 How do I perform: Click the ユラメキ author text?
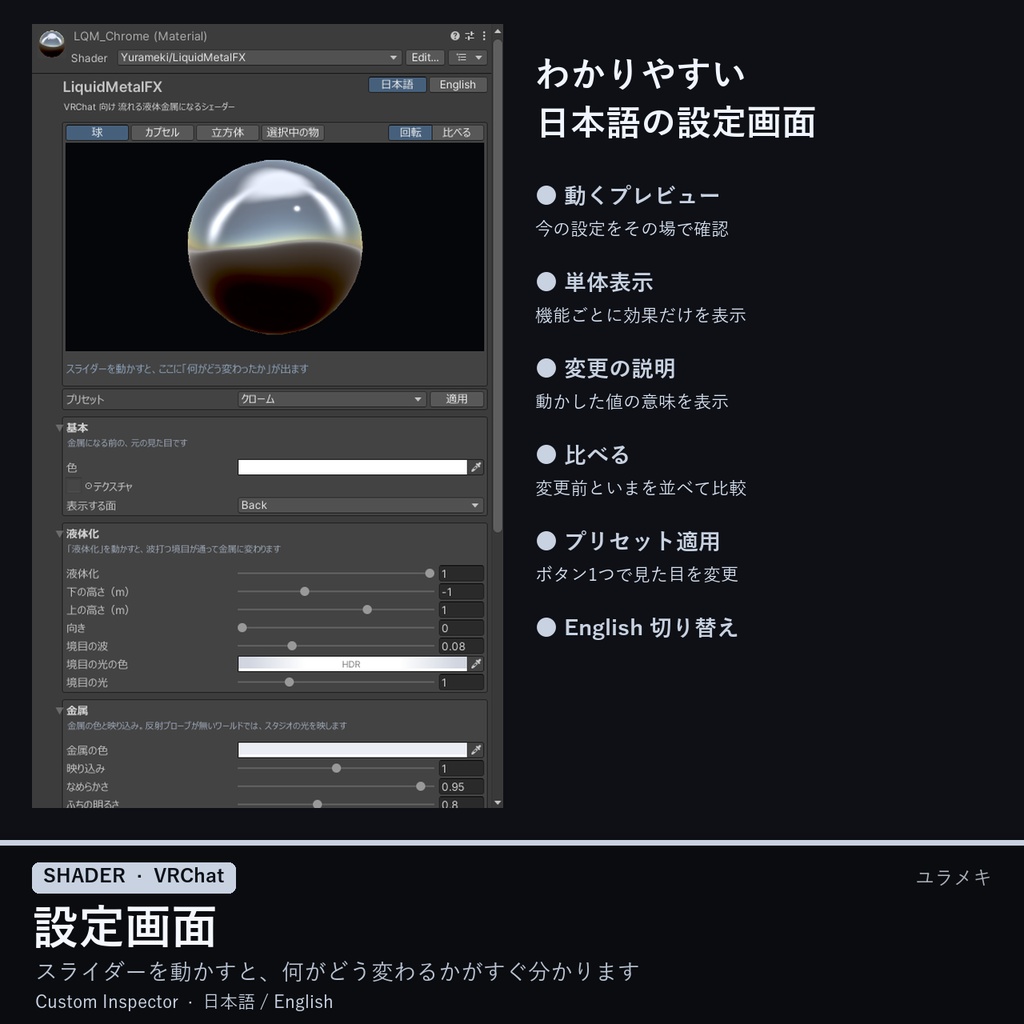coord(953,877)
